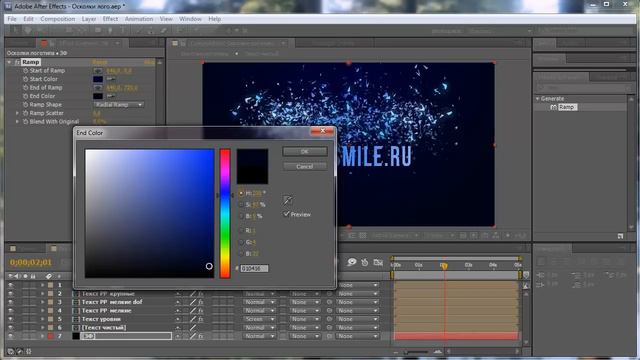
Task: Open the Screen blend mode dropdown on layer 5
Action: coord(259,319)
